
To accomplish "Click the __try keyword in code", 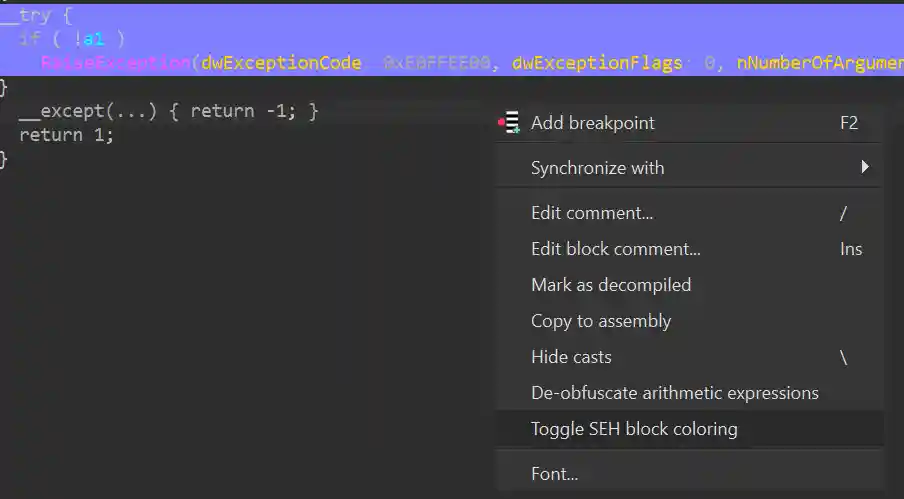I will click(x=27, y=16).
